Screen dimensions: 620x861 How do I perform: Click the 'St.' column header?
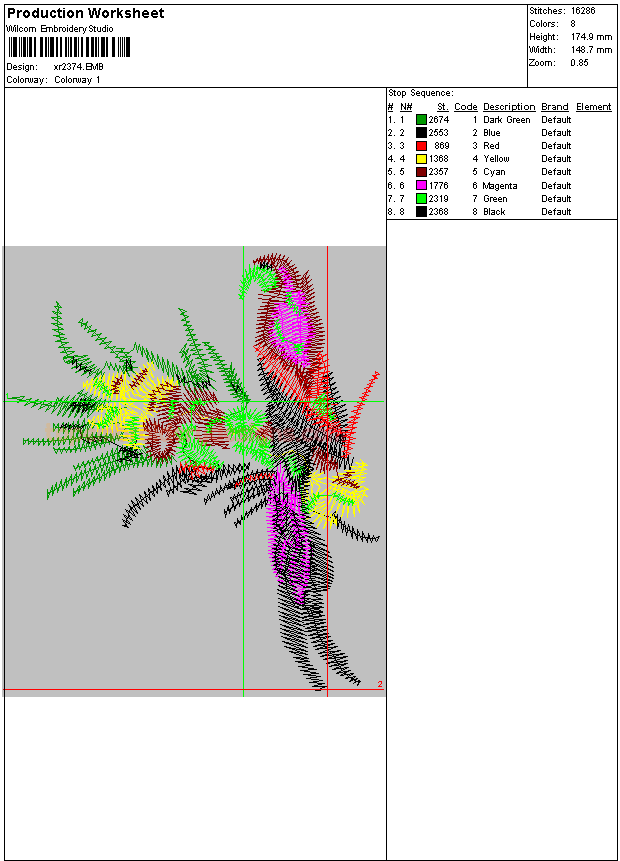click(x=443, y=107)
